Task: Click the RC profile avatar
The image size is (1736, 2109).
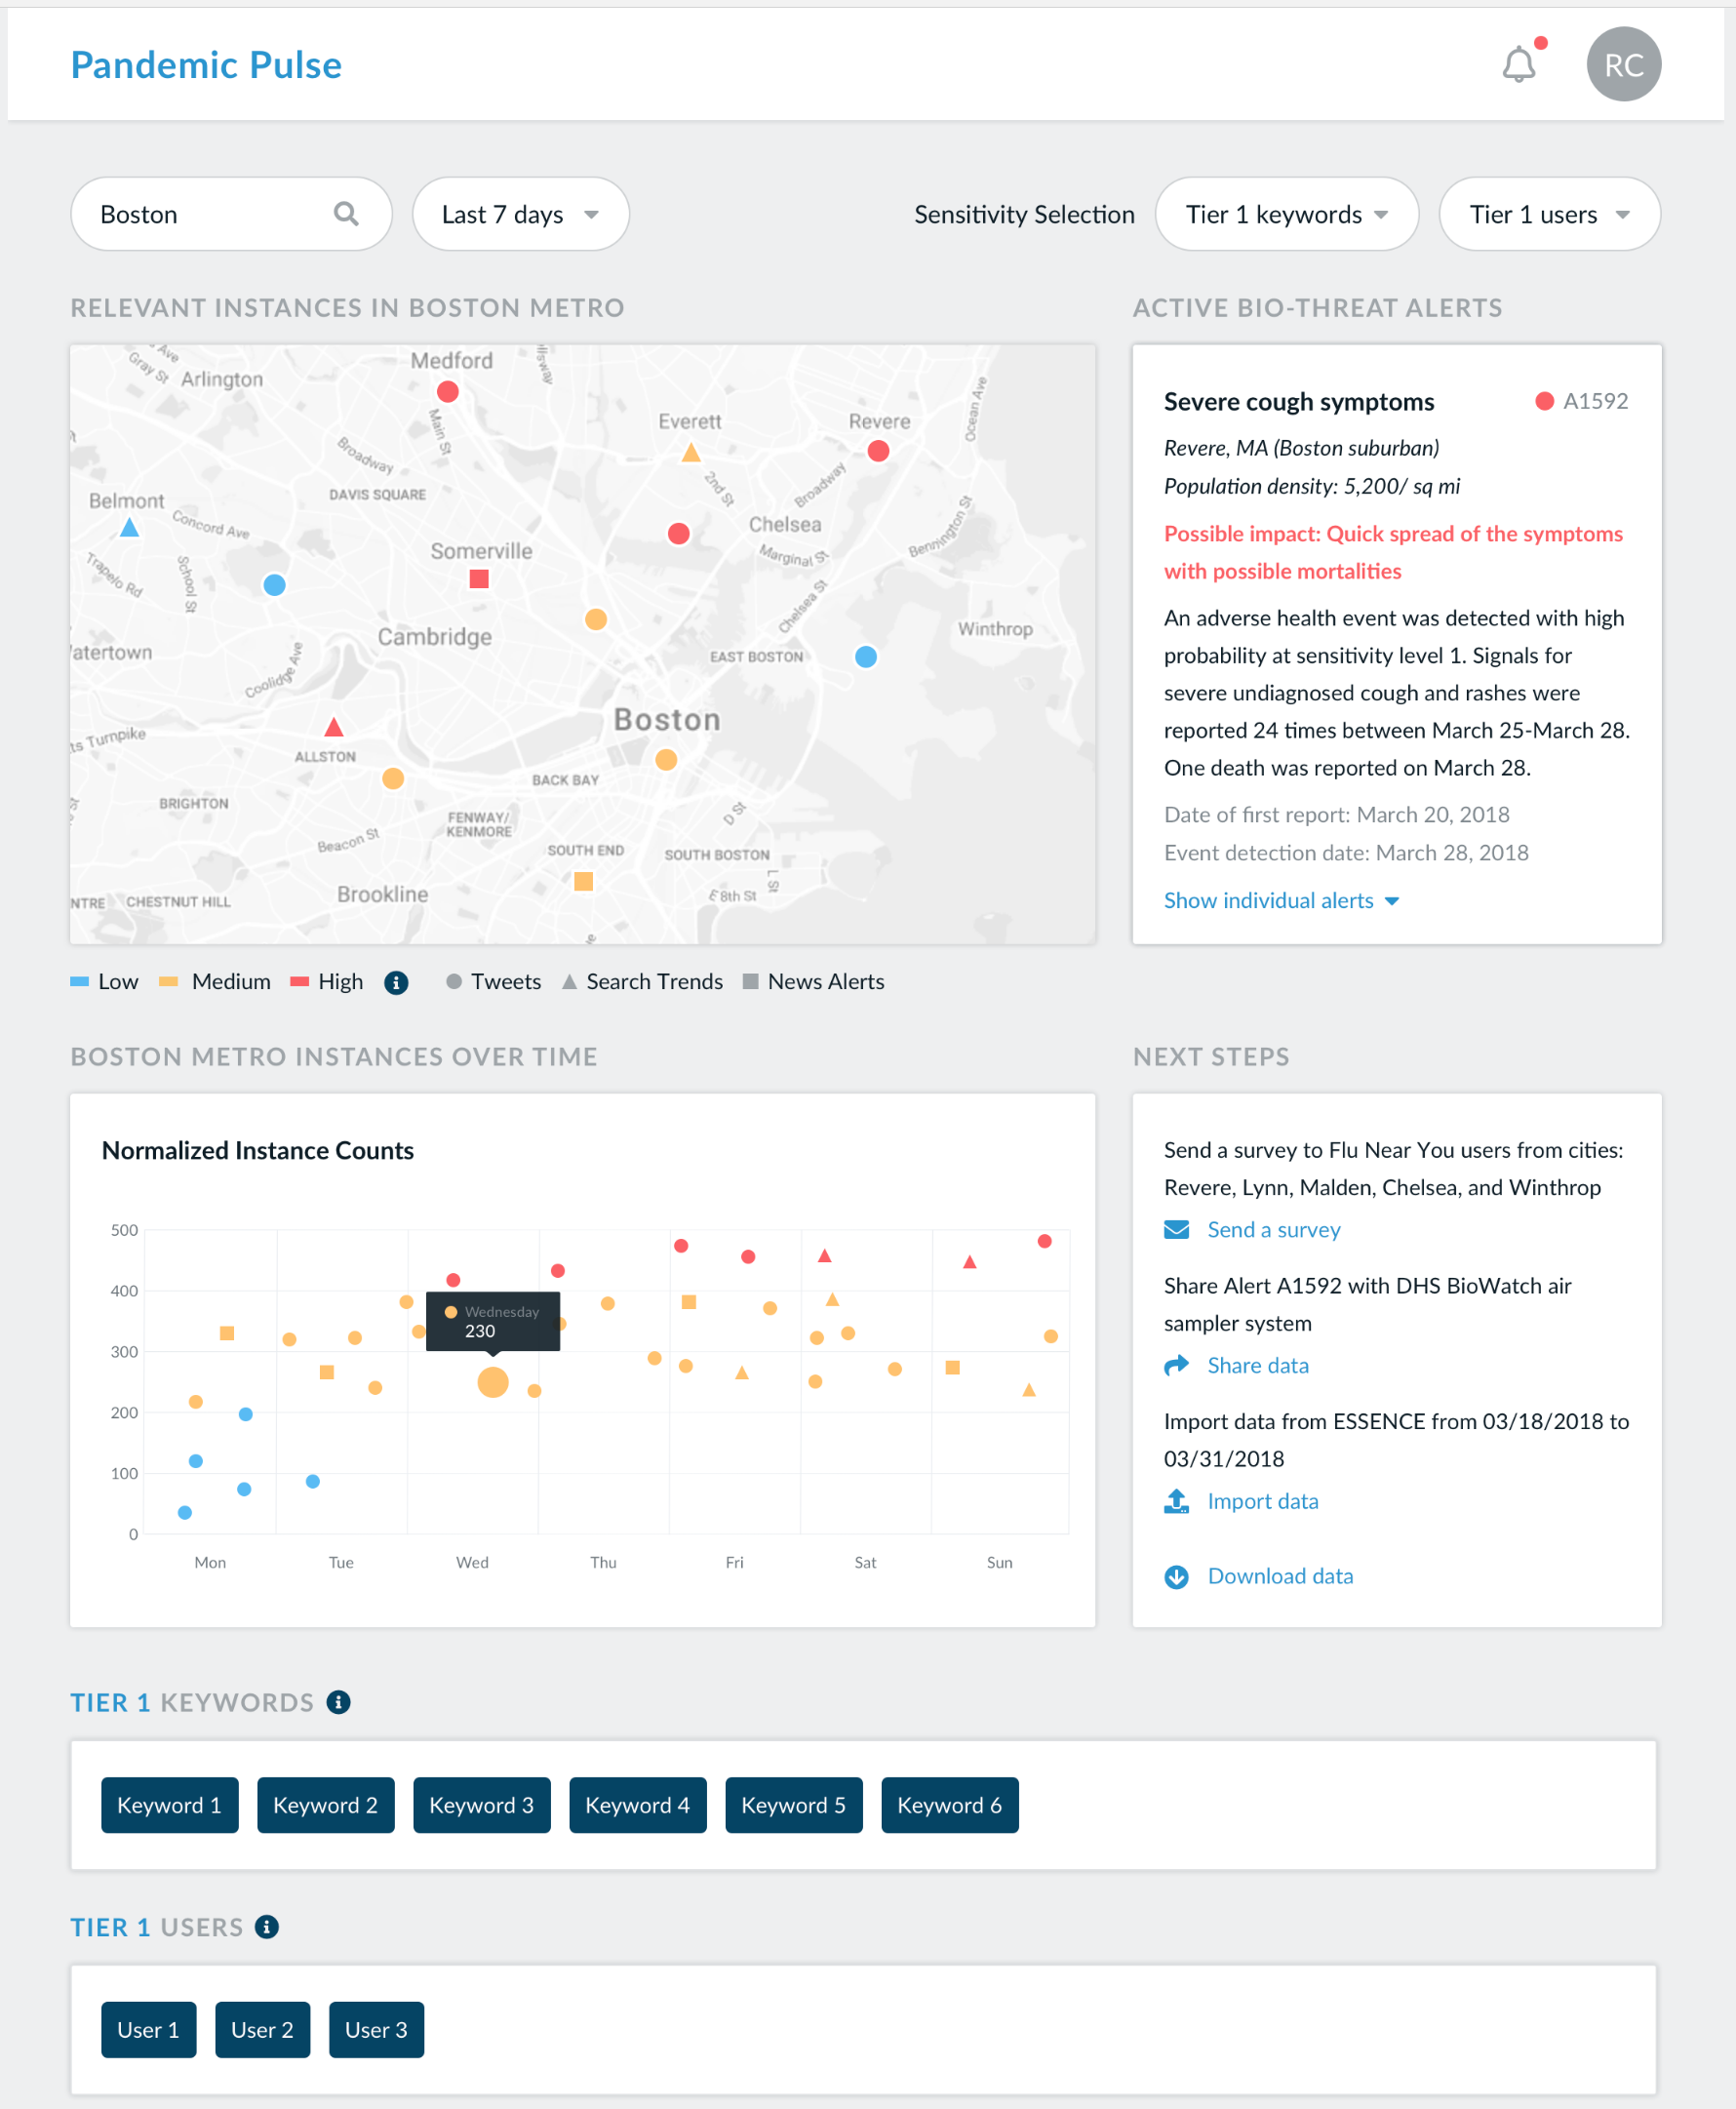Action: 1623,64
